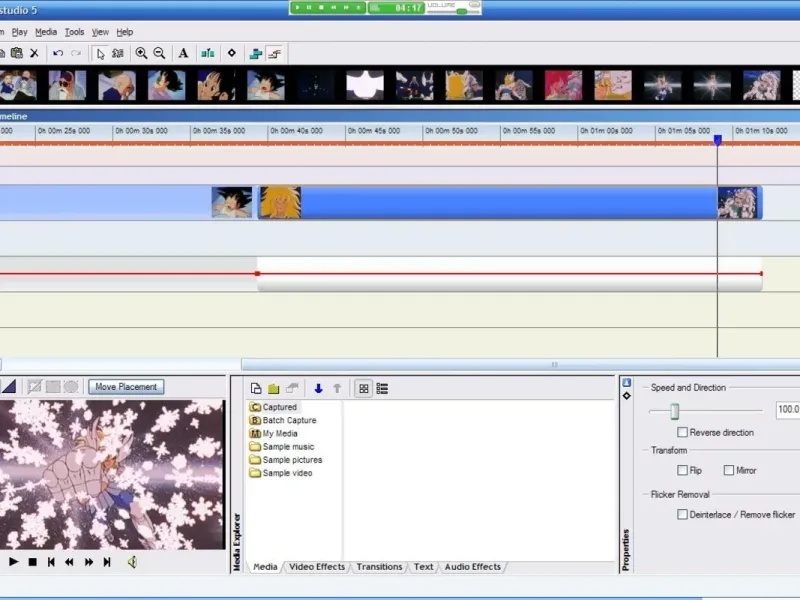This screenshot has width=800, height=600.
Task: Check the Flip transform option
Action: 682,470
